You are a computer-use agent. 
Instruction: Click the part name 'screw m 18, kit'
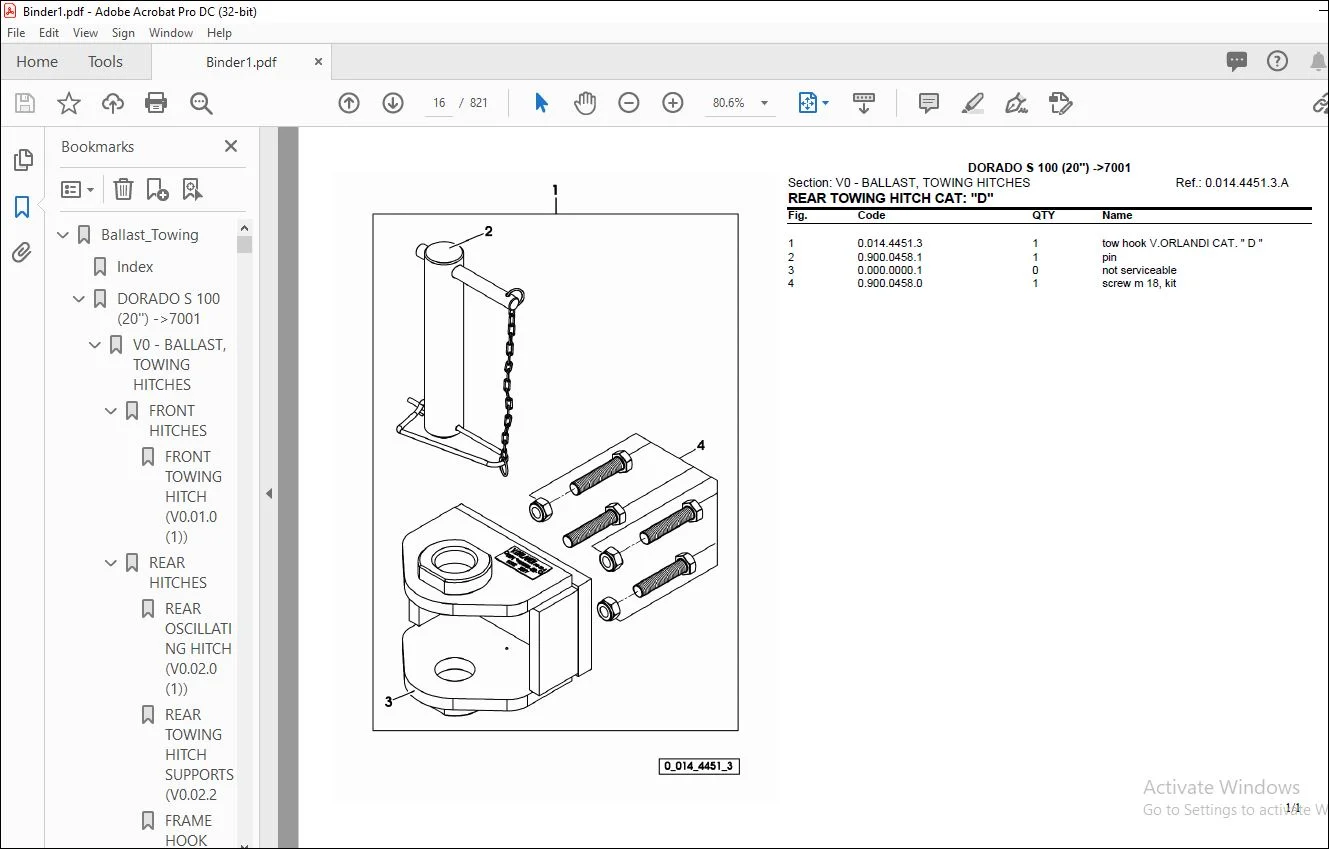click(1139, 283)
